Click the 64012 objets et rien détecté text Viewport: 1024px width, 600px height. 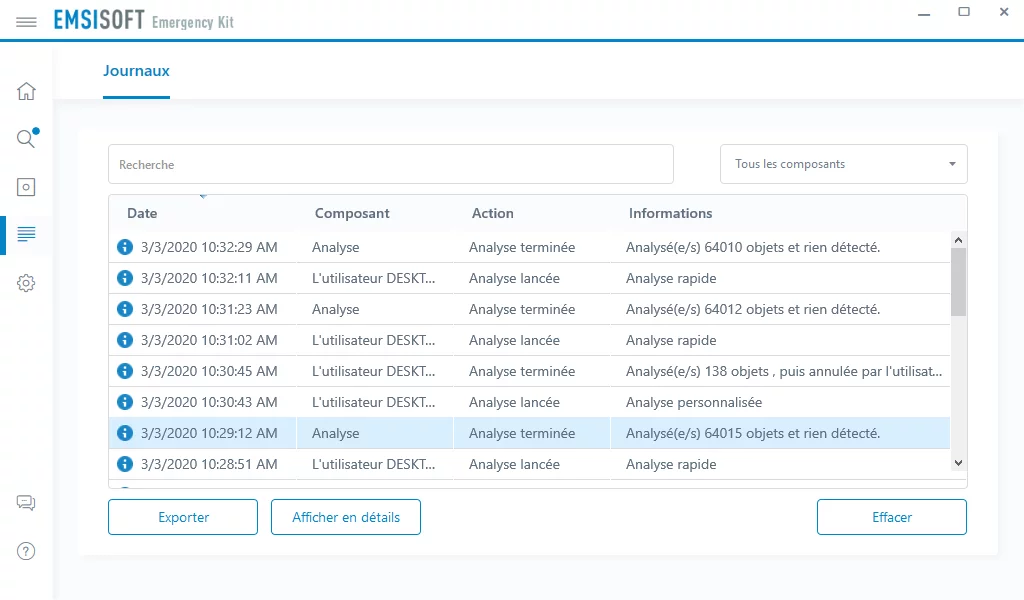coord(753,309)
